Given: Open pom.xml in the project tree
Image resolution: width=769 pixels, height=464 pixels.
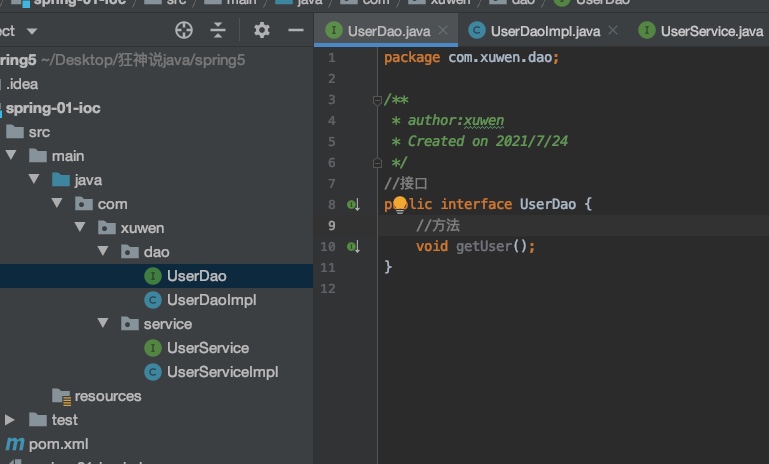Looking at the screenshot, I should click(x=59, y=443).
